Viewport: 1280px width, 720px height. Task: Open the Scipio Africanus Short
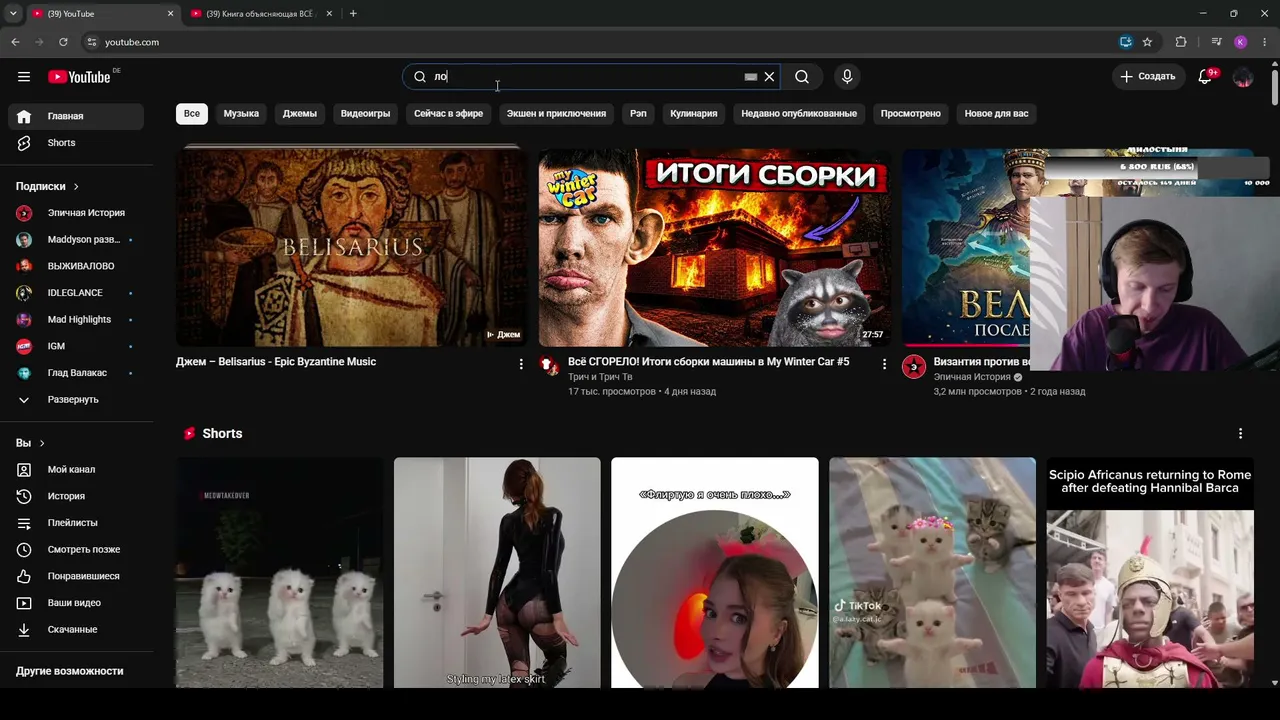click(x=1150, y=573)
